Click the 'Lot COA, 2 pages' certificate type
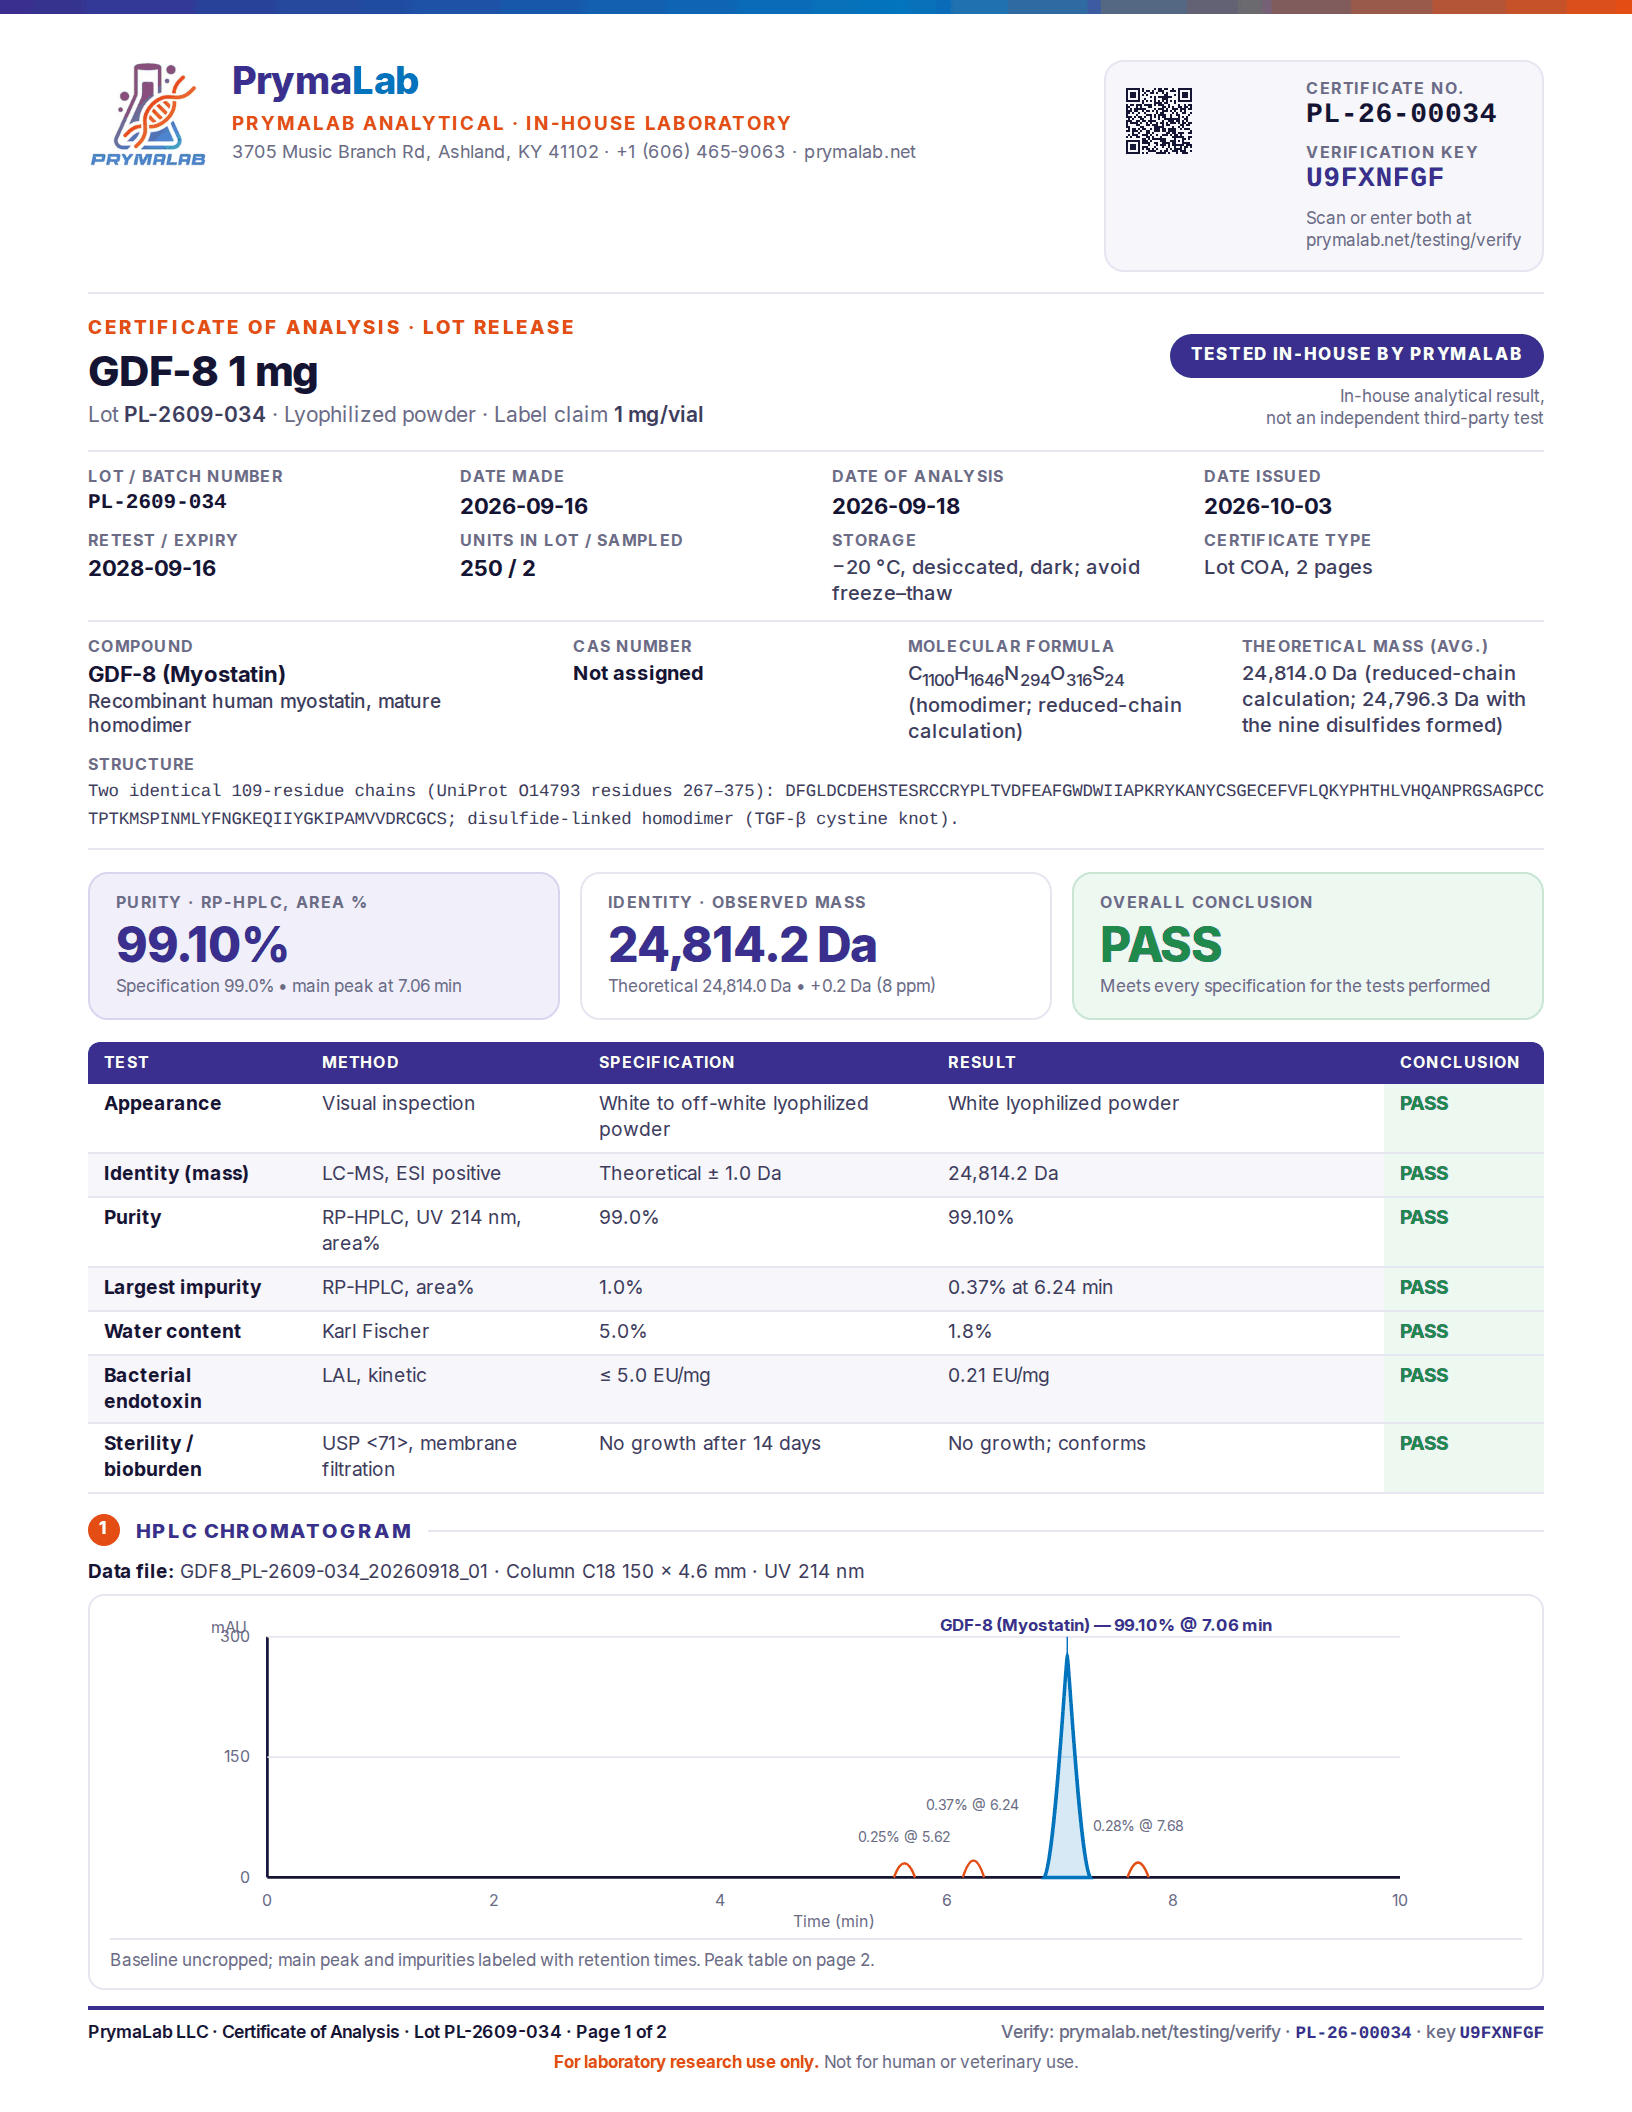The width and height of the screenshot is (1632, 2112). 1288,567
